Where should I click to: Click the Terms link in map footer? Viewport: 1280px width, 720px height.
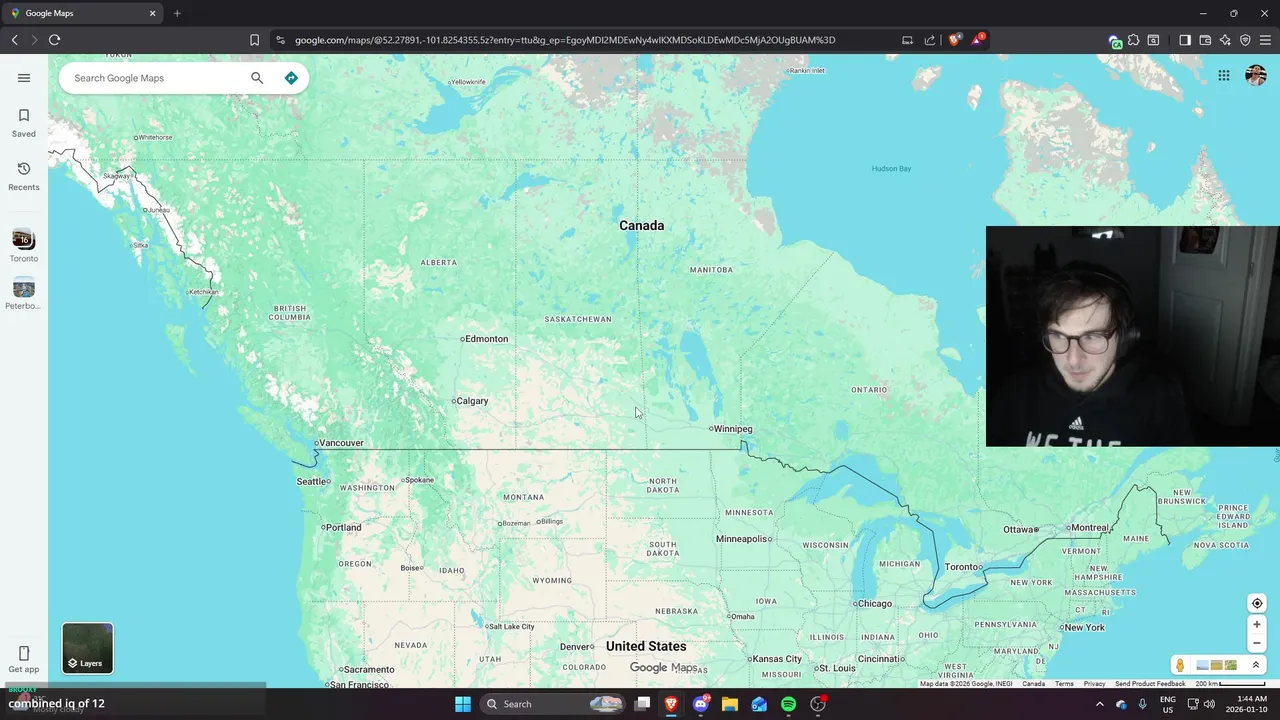point(1064,684)
